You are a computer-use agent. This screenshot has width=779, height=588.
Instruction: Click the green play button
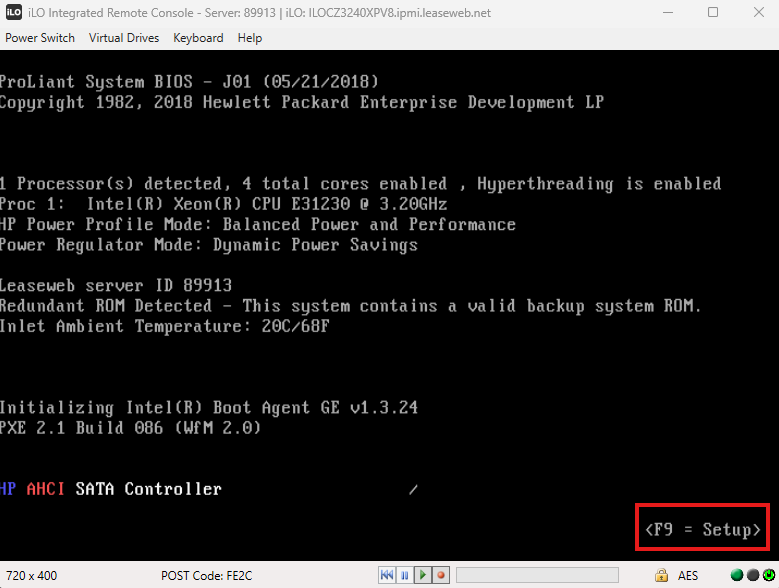(422, 575)
